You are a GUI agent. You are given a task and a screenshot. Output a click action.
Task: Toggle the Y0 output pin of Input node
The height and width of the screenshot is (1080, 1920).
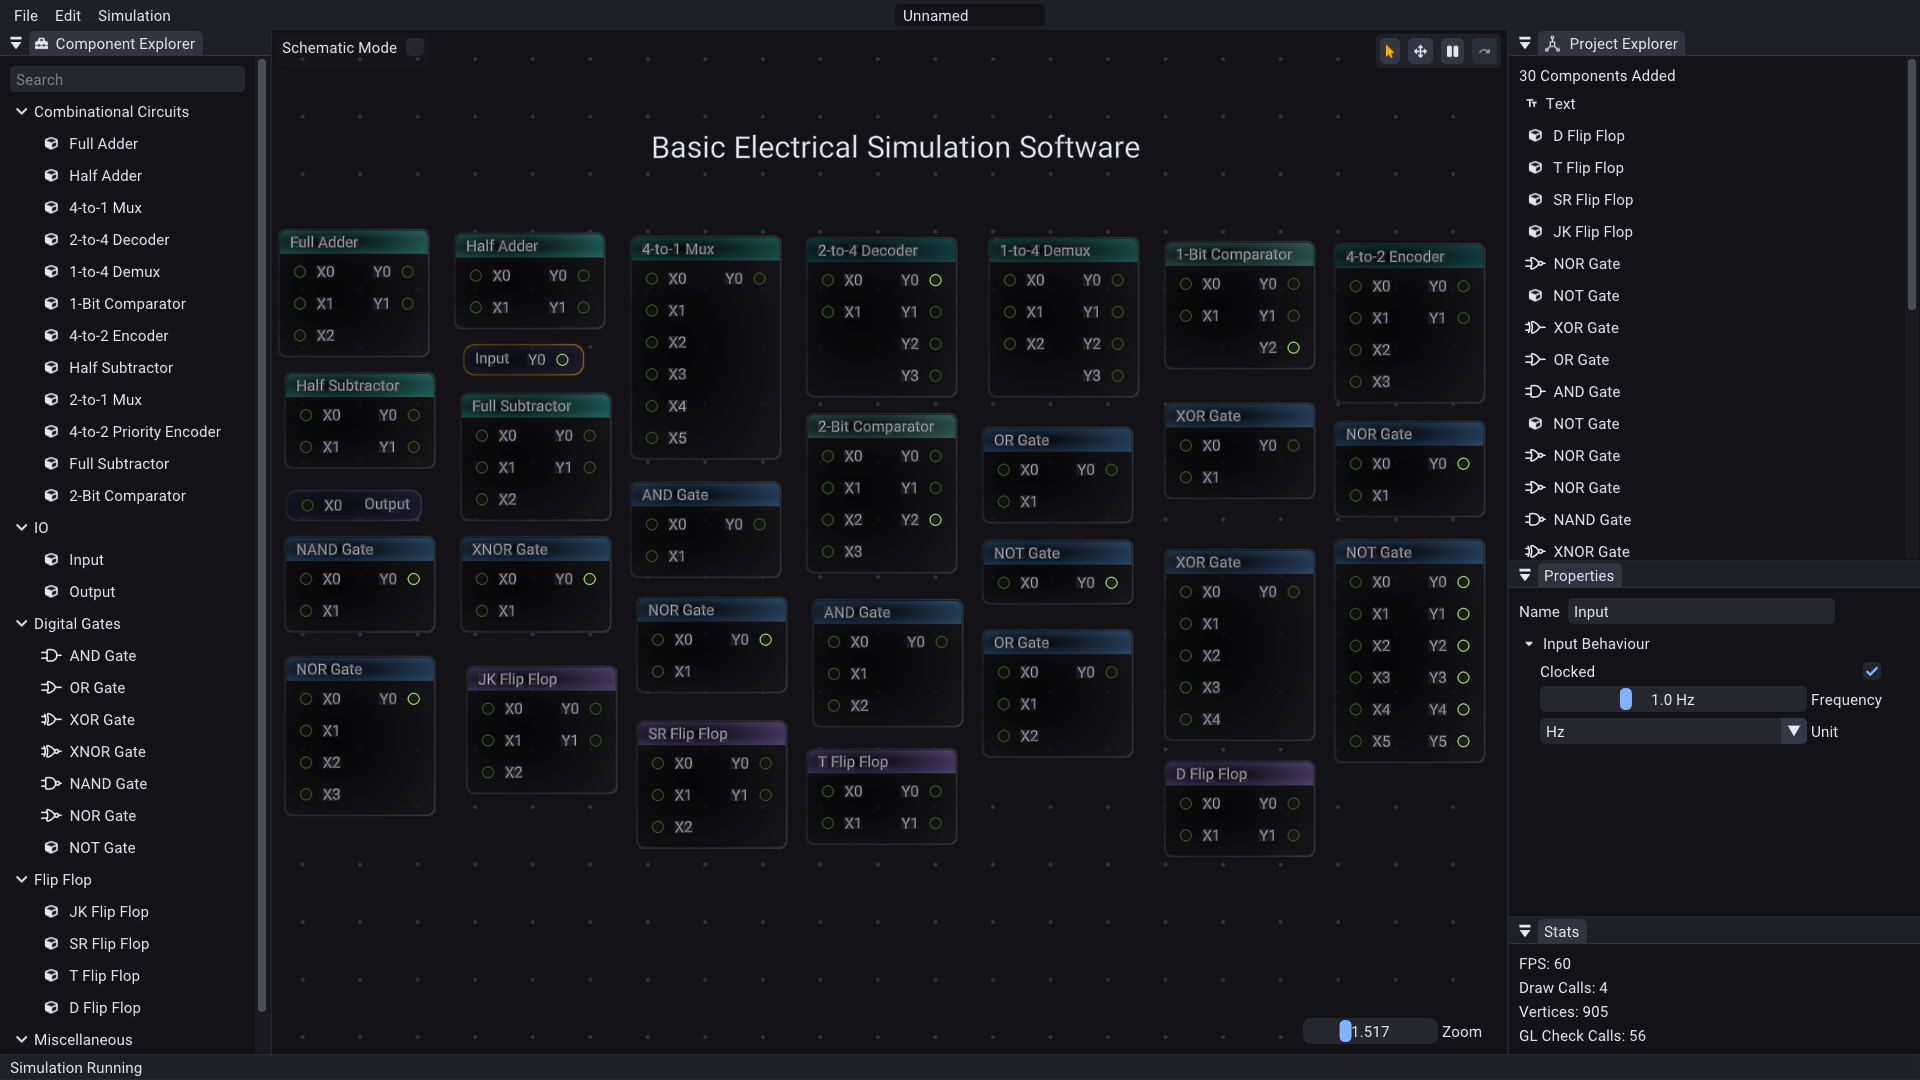(x=562, y=360)
